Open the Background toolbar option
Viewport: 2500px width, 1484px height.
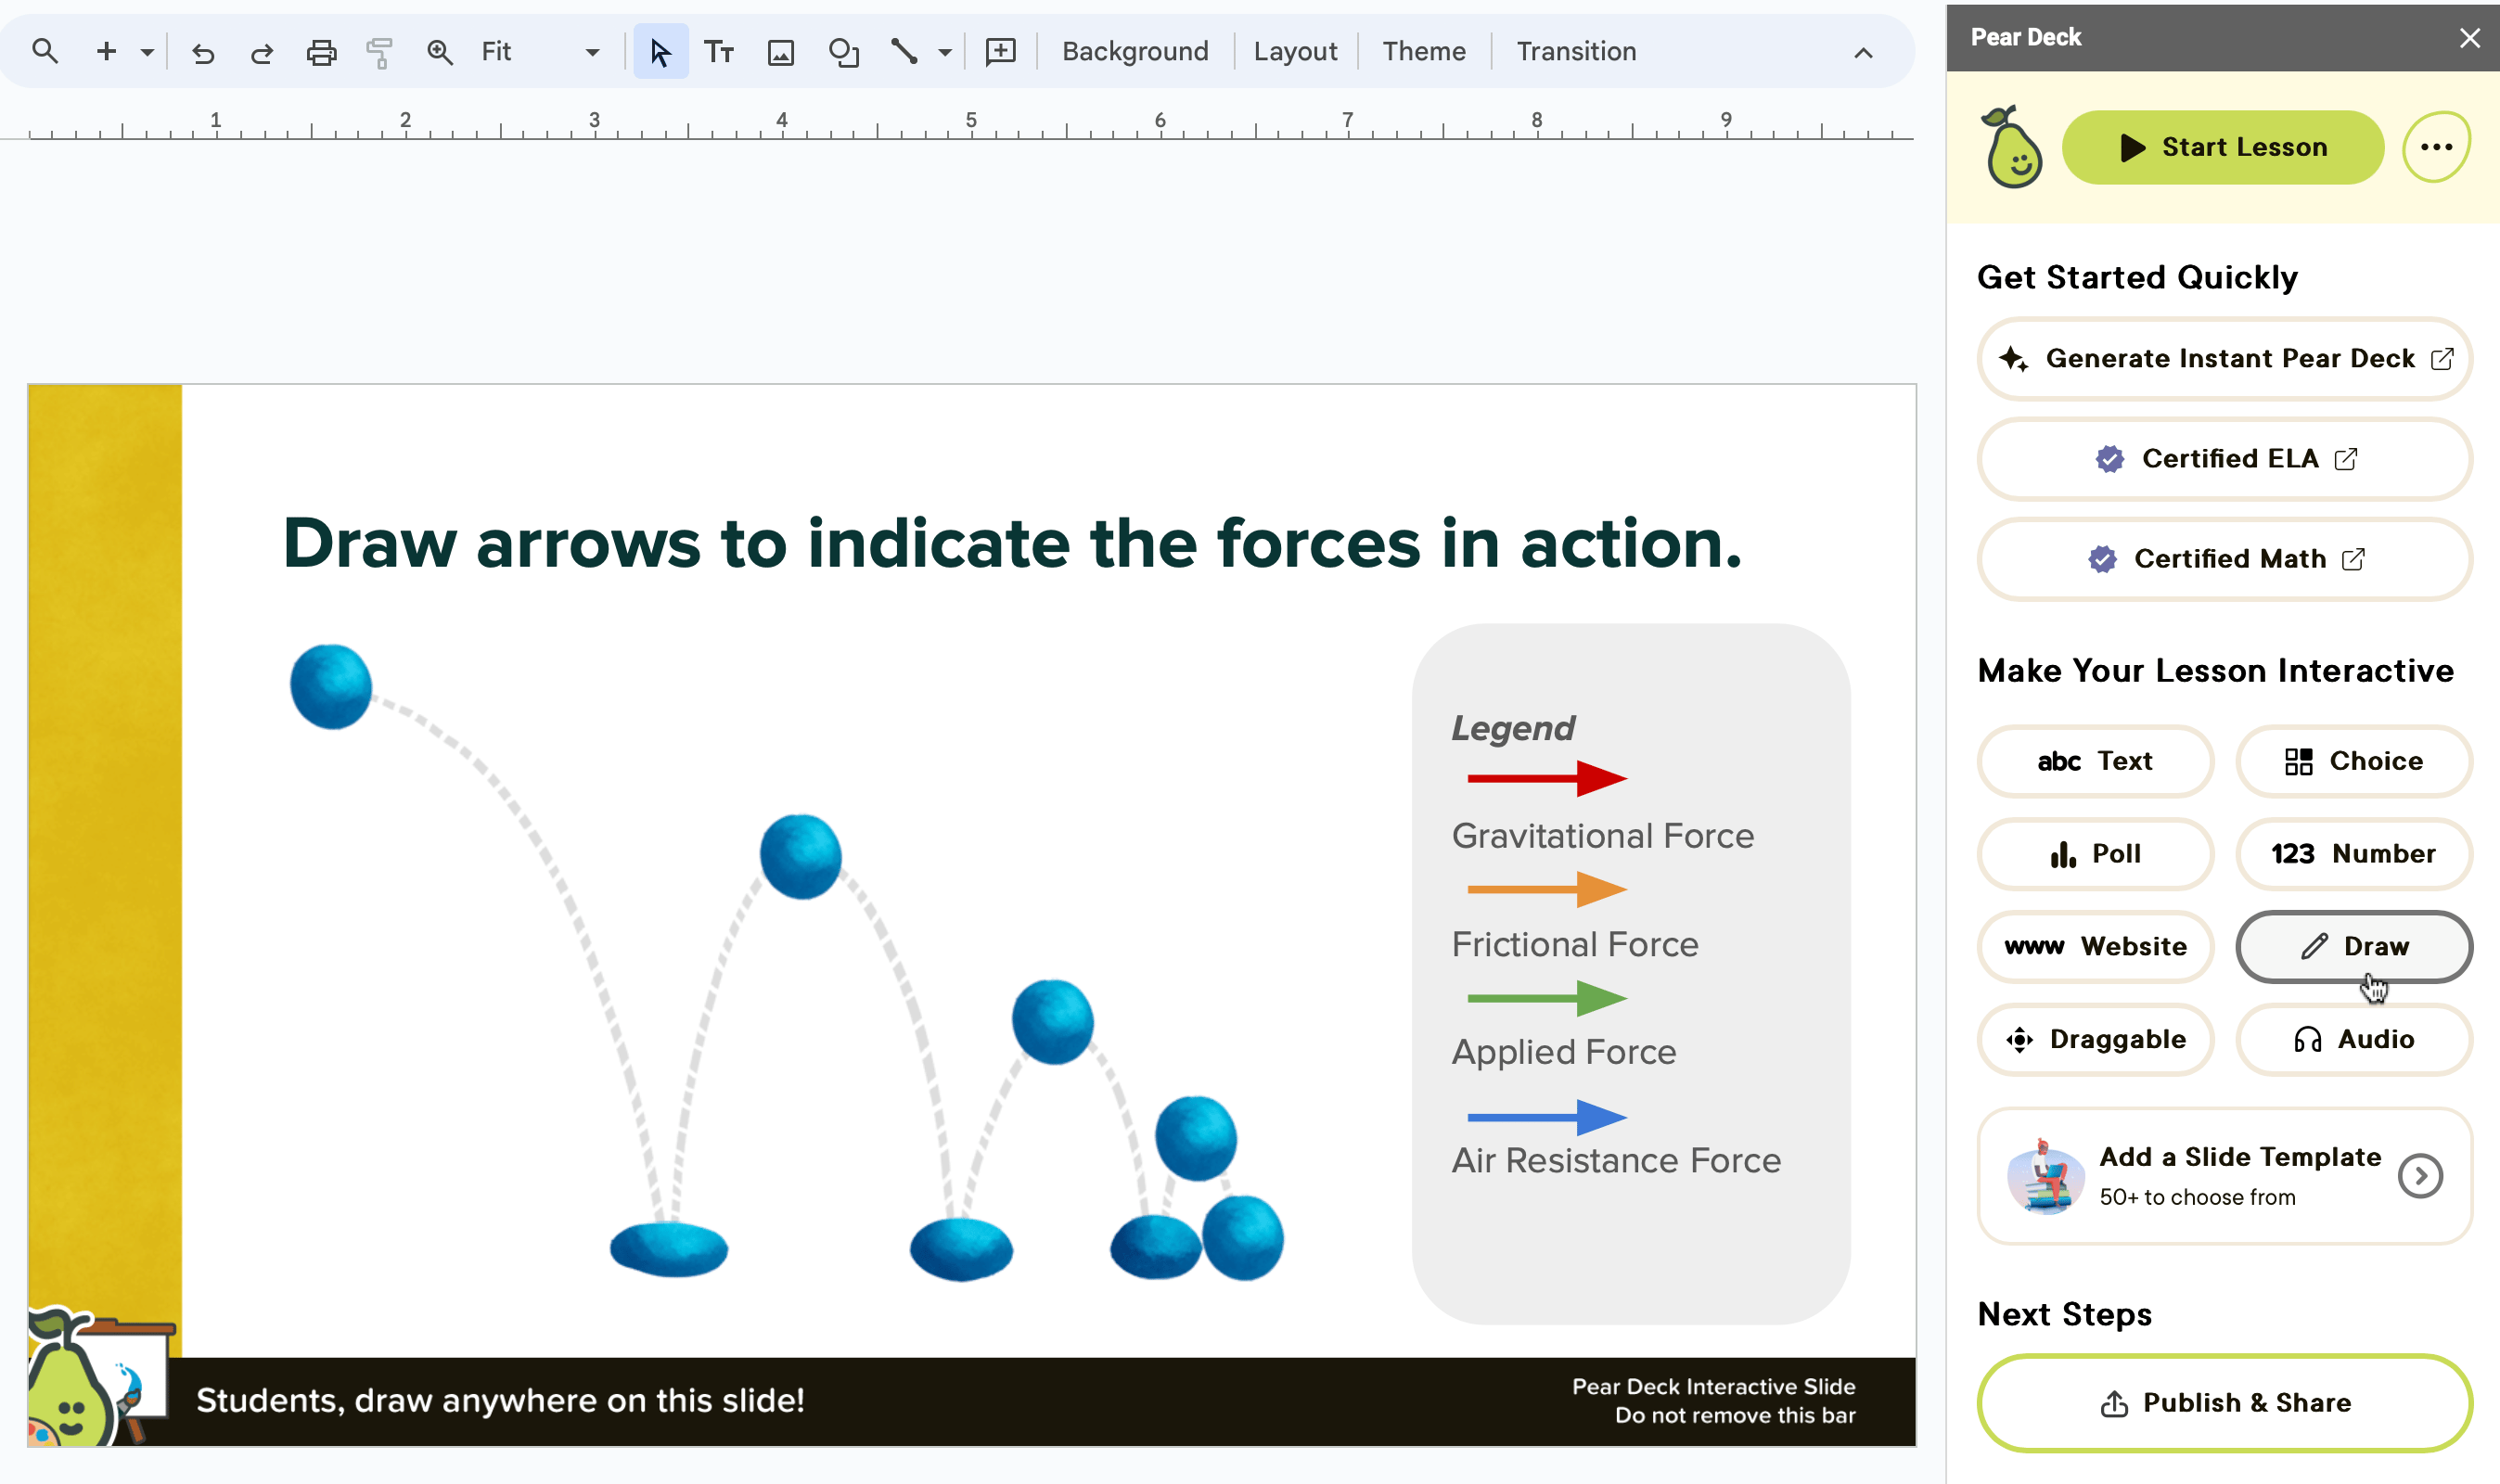1135,51
